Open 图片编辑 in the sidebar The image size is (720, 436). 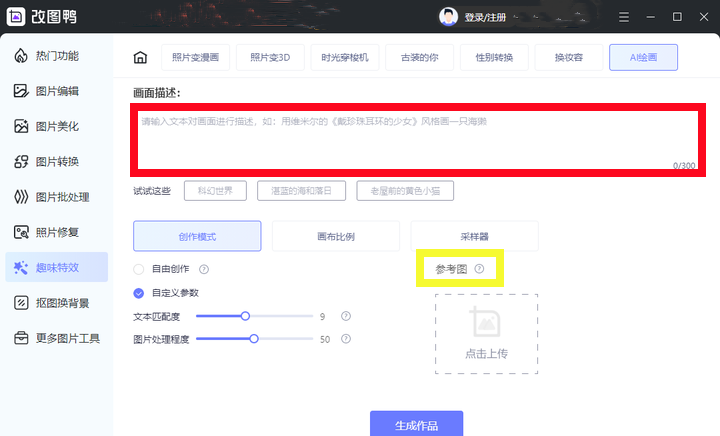coord(57,91)
